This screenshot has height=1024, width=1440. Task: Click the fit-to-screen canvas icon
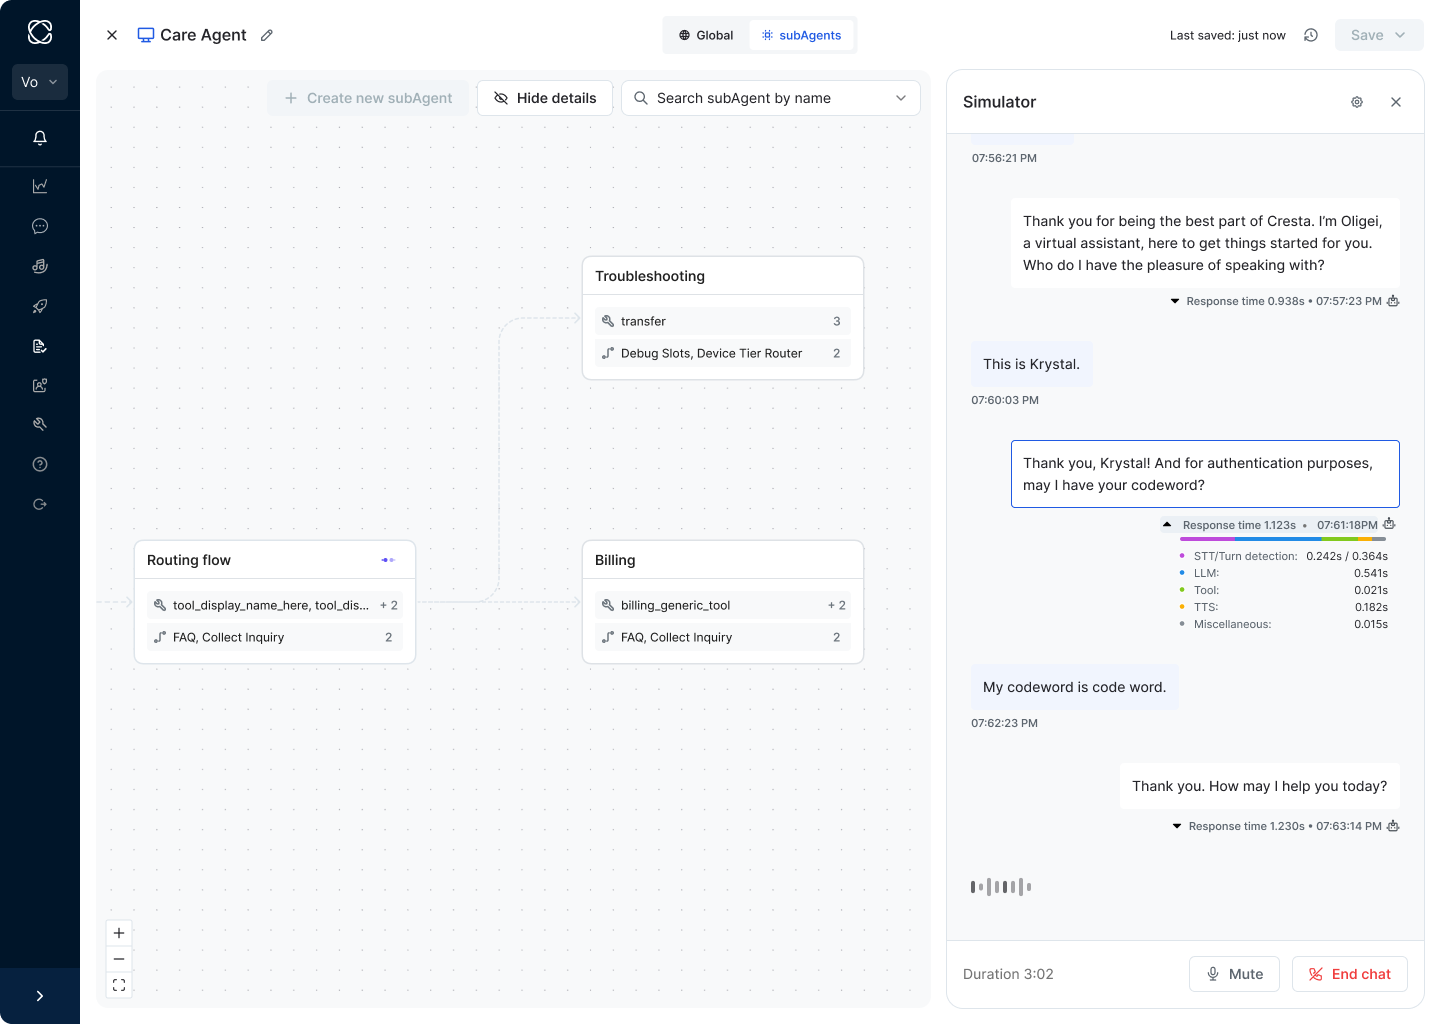[119, 985]
